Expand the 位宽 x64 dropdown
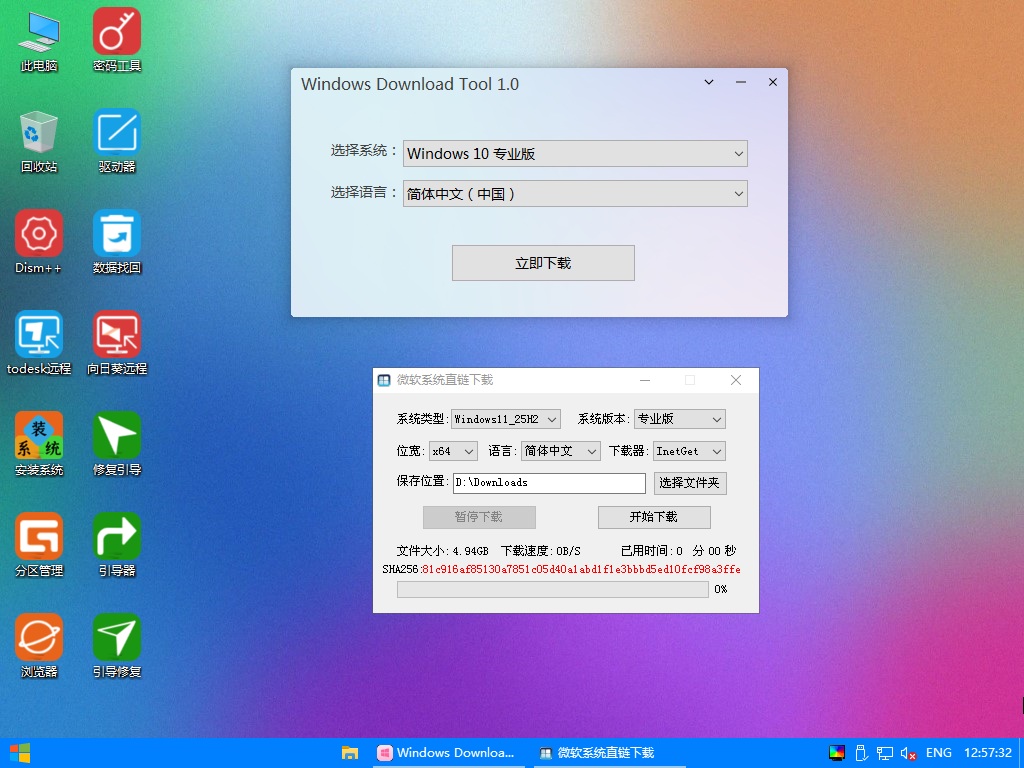 453,451
